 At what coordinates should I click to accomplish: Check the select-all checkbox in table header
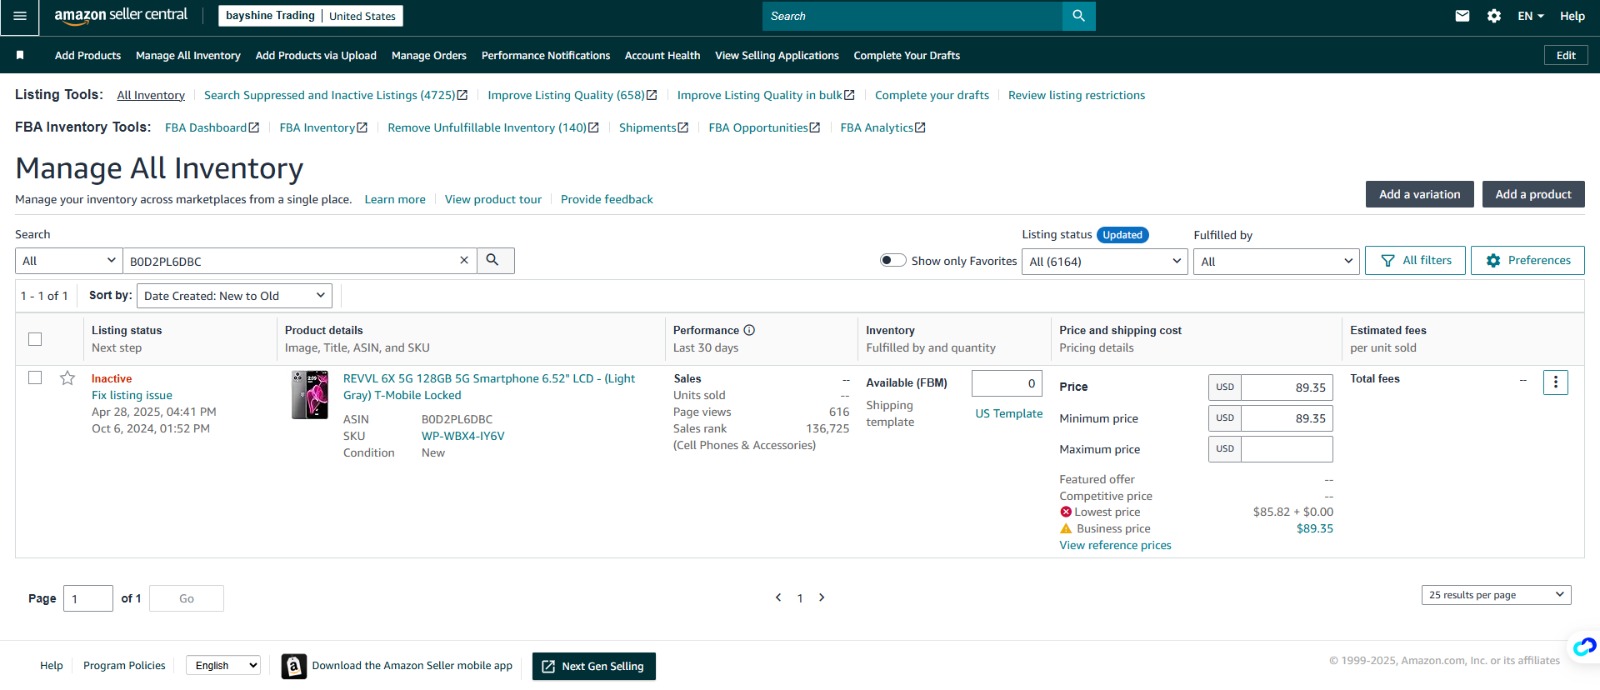click(x=35, y=339)
